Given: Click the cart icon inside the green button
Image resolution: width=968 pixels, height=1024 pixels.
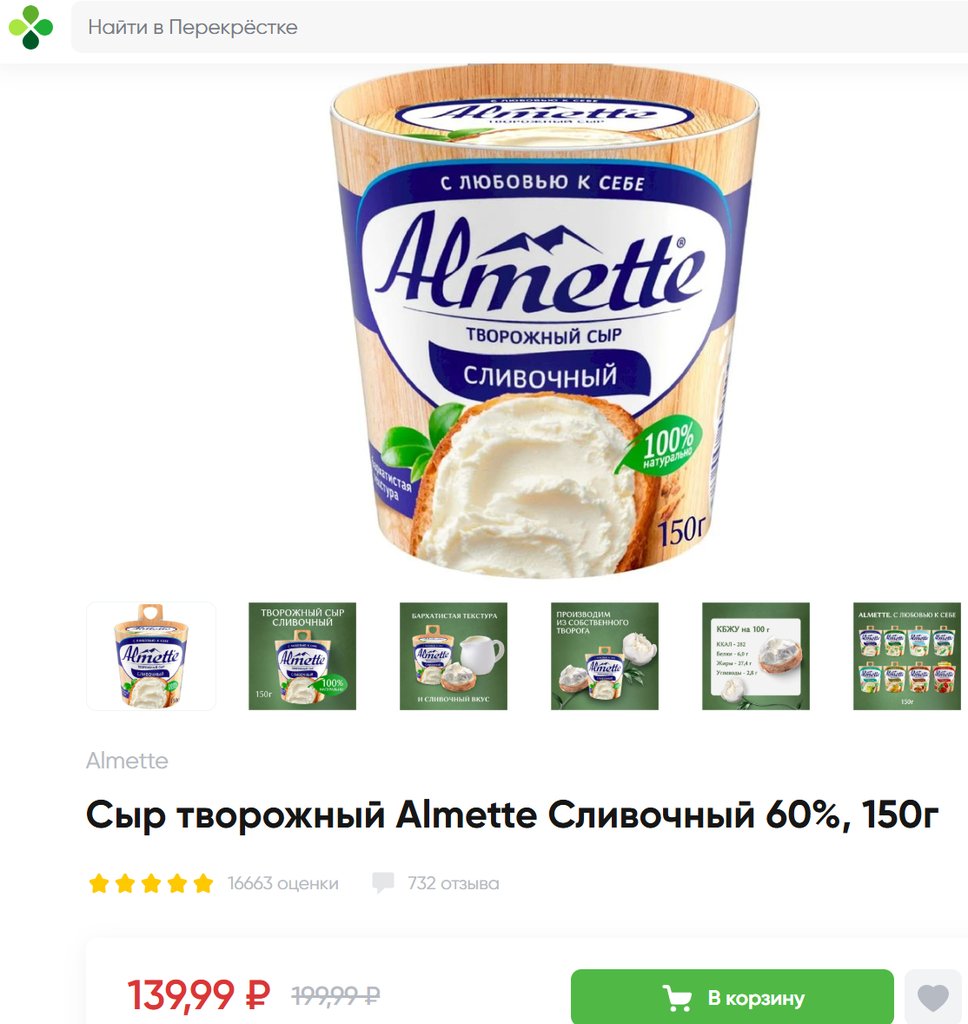Looking at the screenshot, I should 677,998.
